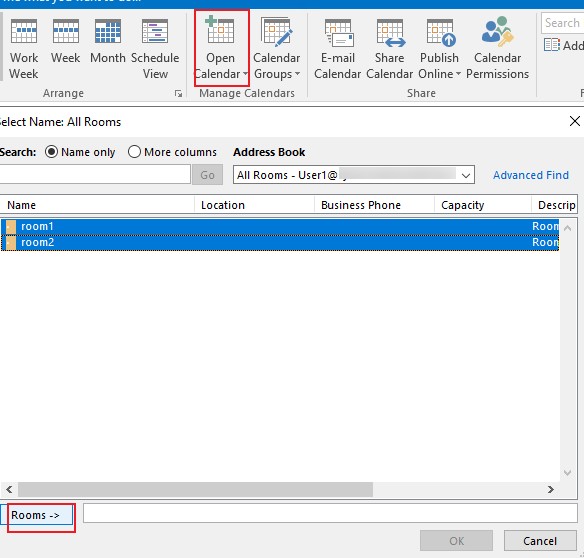Launch Arrange group dialog launcher
The image size is (584, 558).
[x=178, y=93]
